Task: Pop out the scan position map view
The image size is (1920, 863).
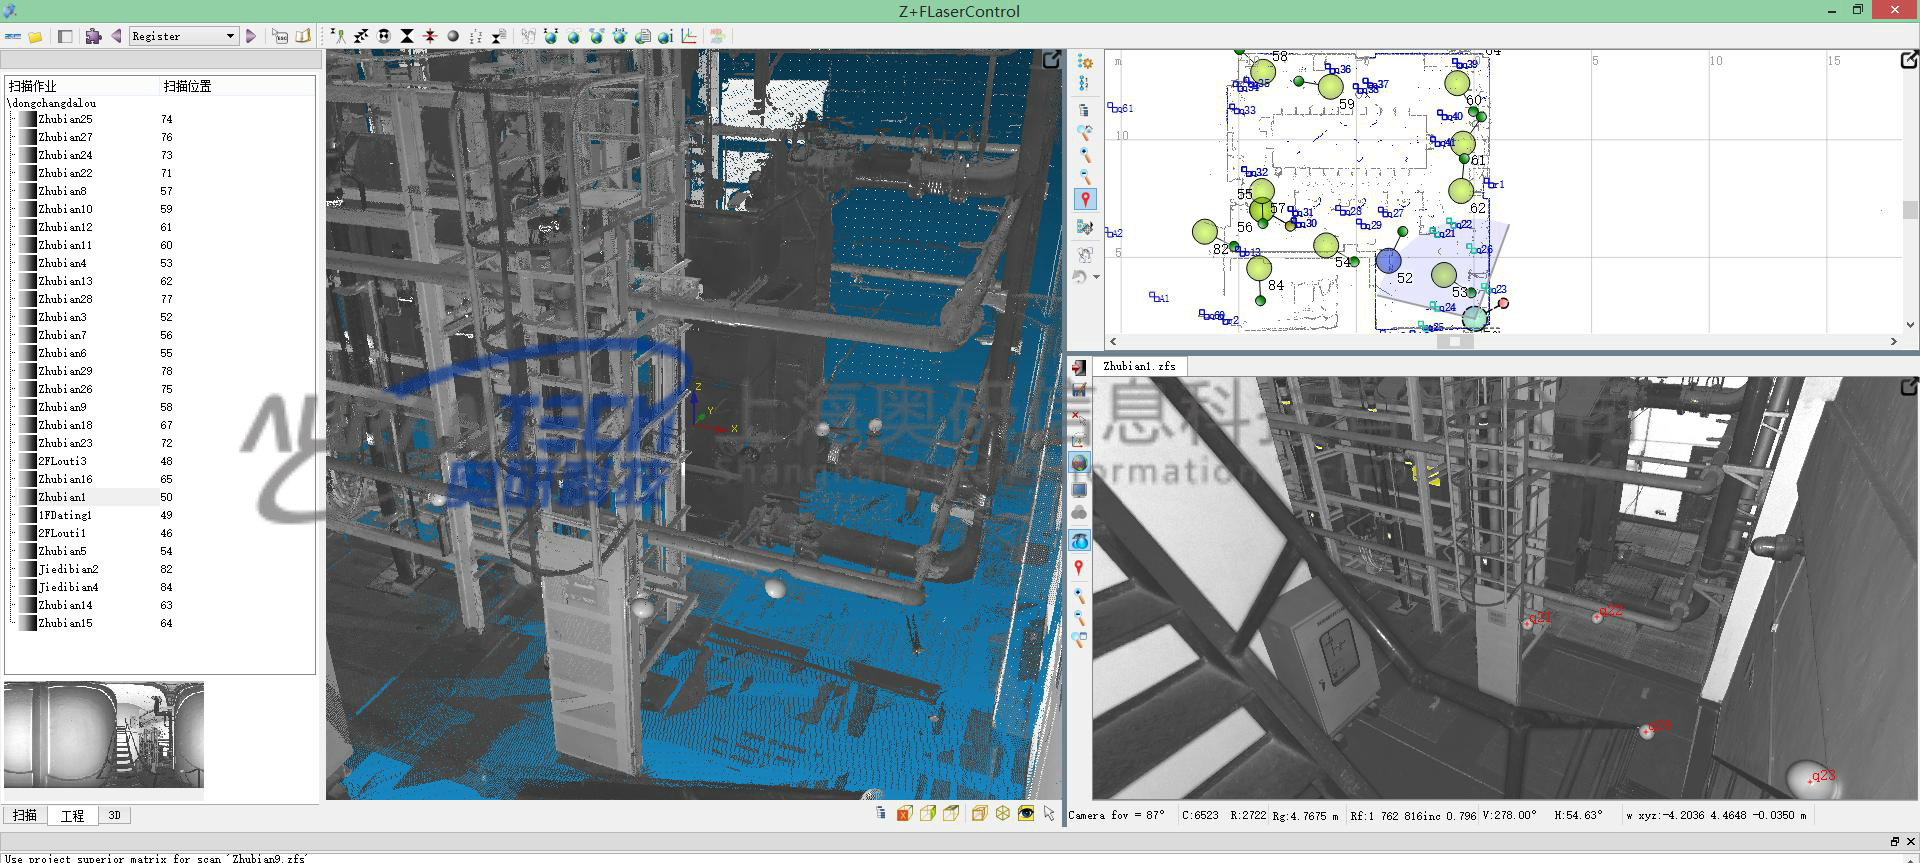Action: (1909, 60)
